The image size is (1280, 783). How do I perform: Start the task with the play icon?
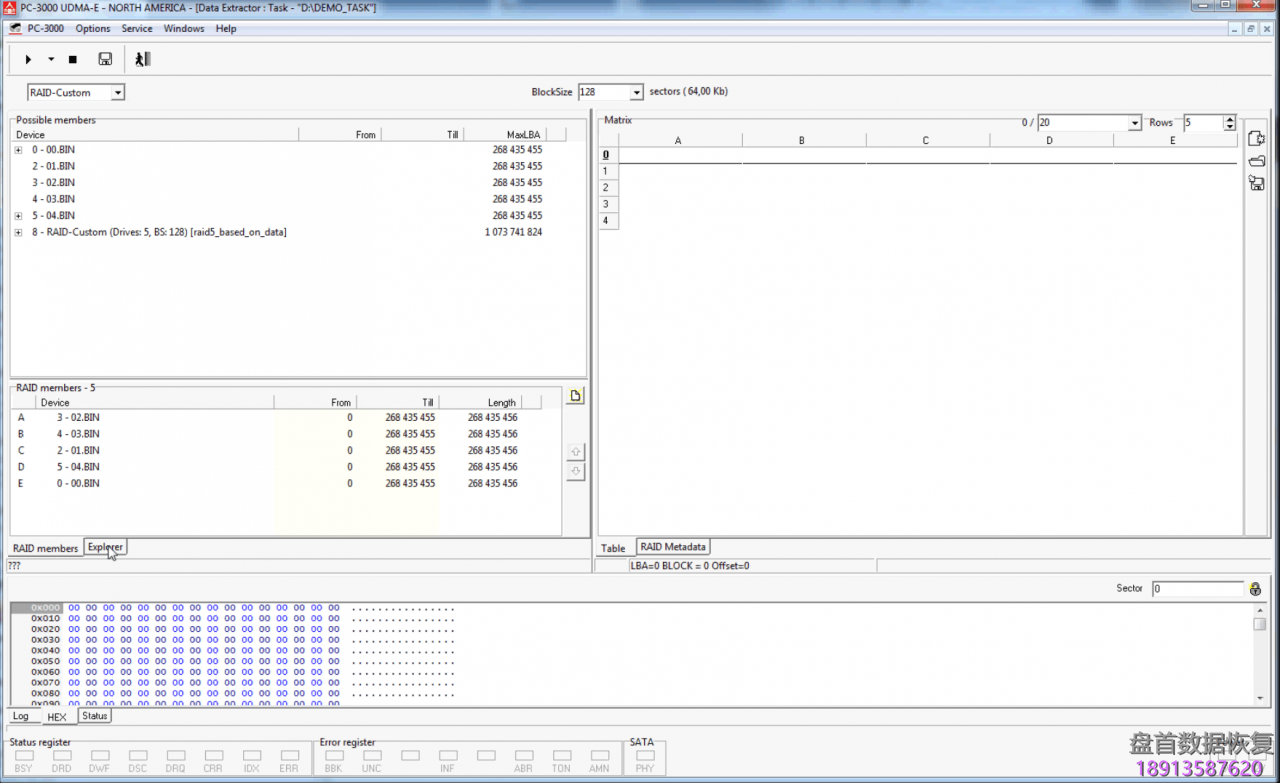(x=28, y=59)
